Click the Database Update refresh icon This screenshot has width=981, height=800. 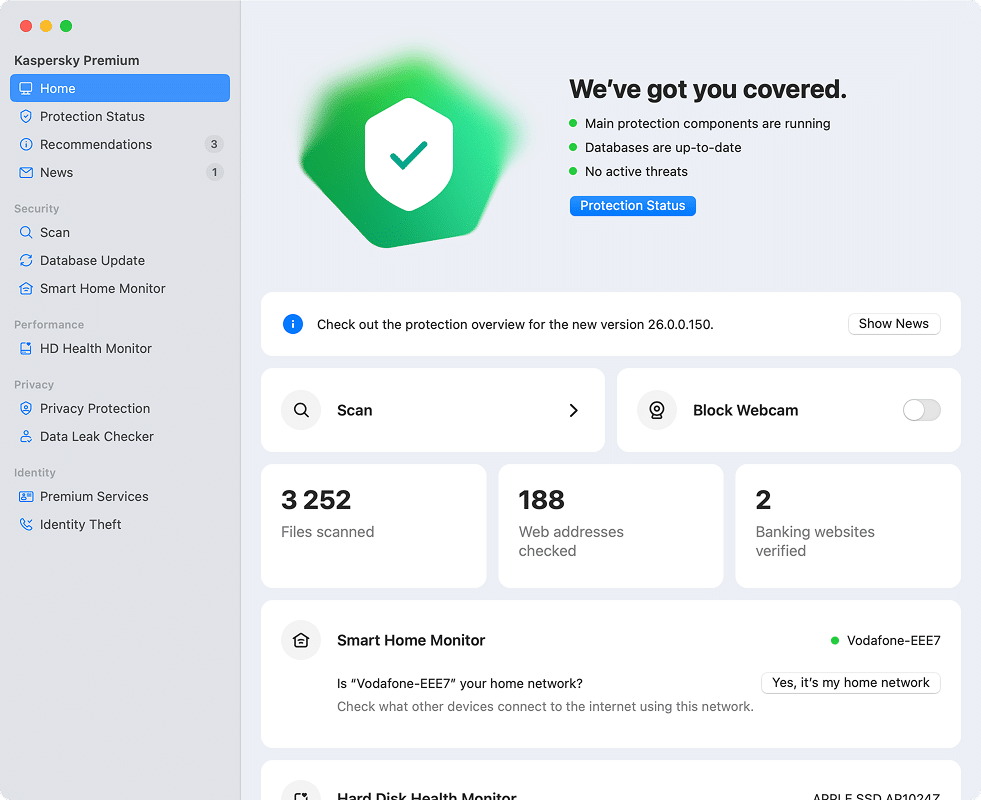(x=26, y=260)
